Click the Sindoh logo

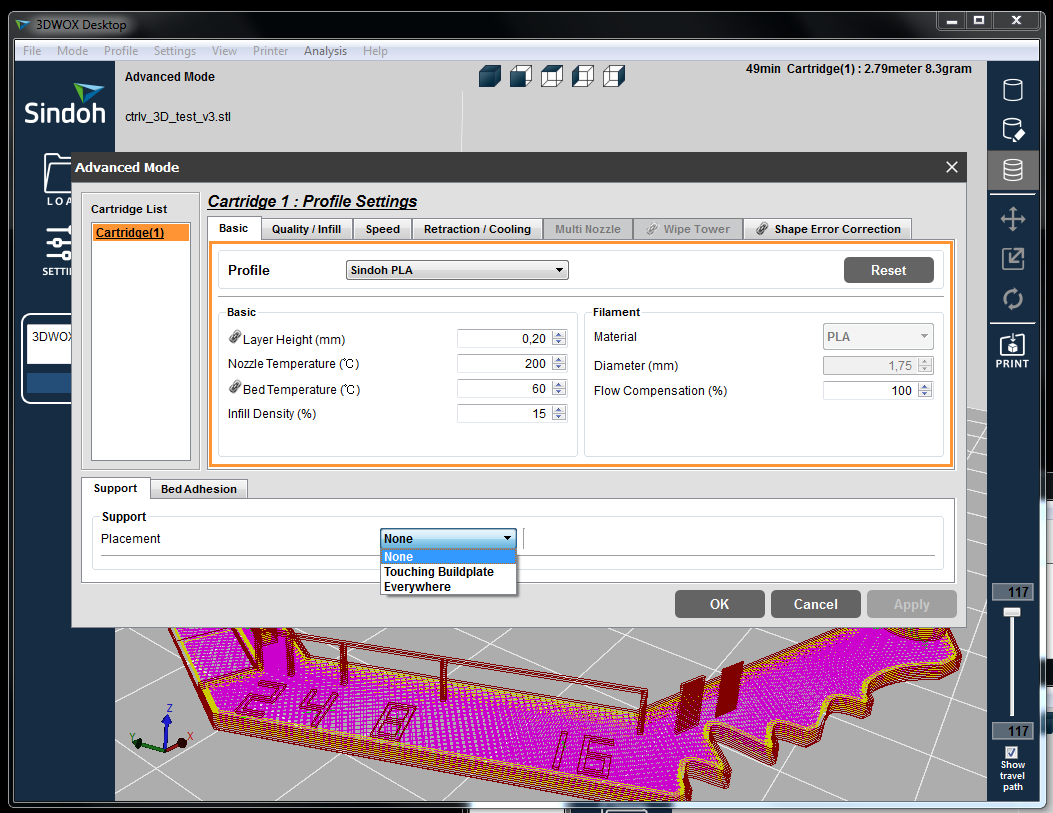tap(64, 104)
